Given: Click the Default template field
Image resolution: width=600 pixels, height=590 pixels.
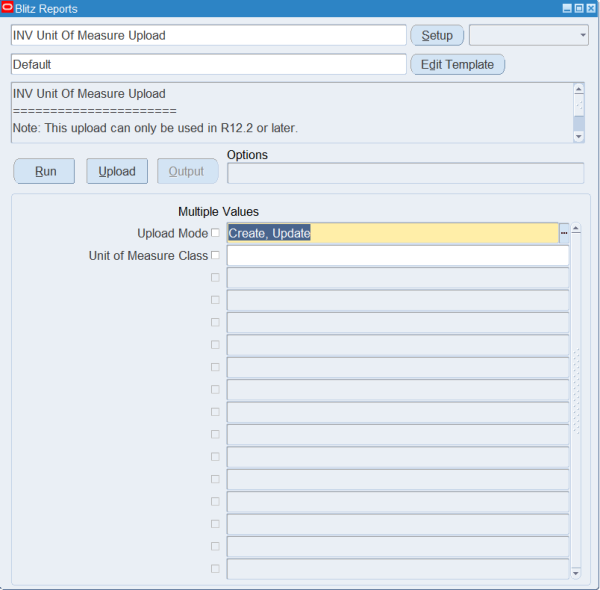Looking at the screenshot, I should click(x=209, y=64).
